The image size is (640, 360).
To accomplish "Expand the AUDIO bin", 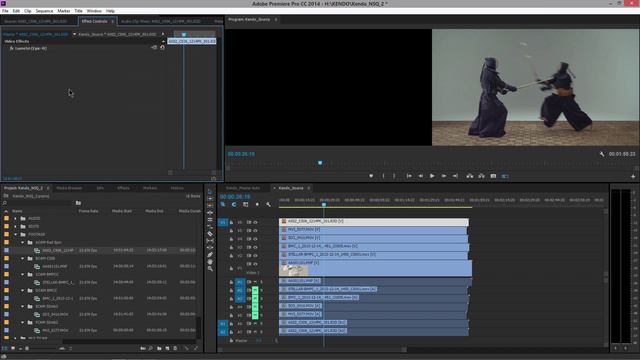I will (x=16, y=218).
